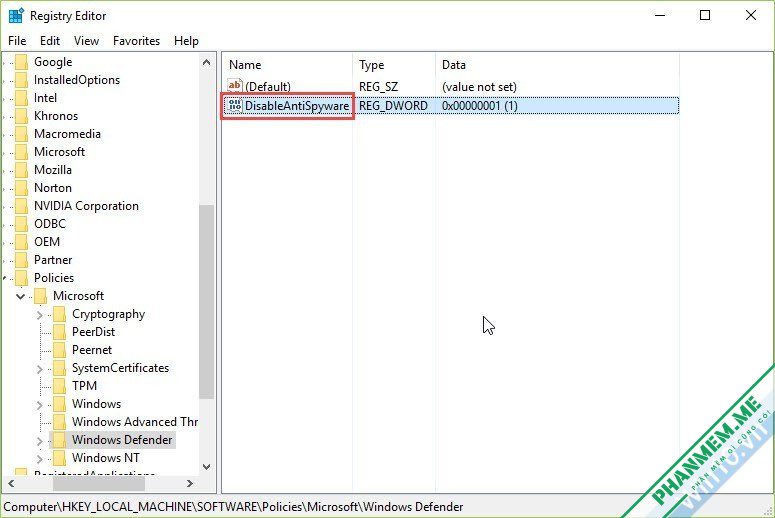The image size is (775, 518).
Task: Click the Google key folder icon
Action: pos(21,62)
